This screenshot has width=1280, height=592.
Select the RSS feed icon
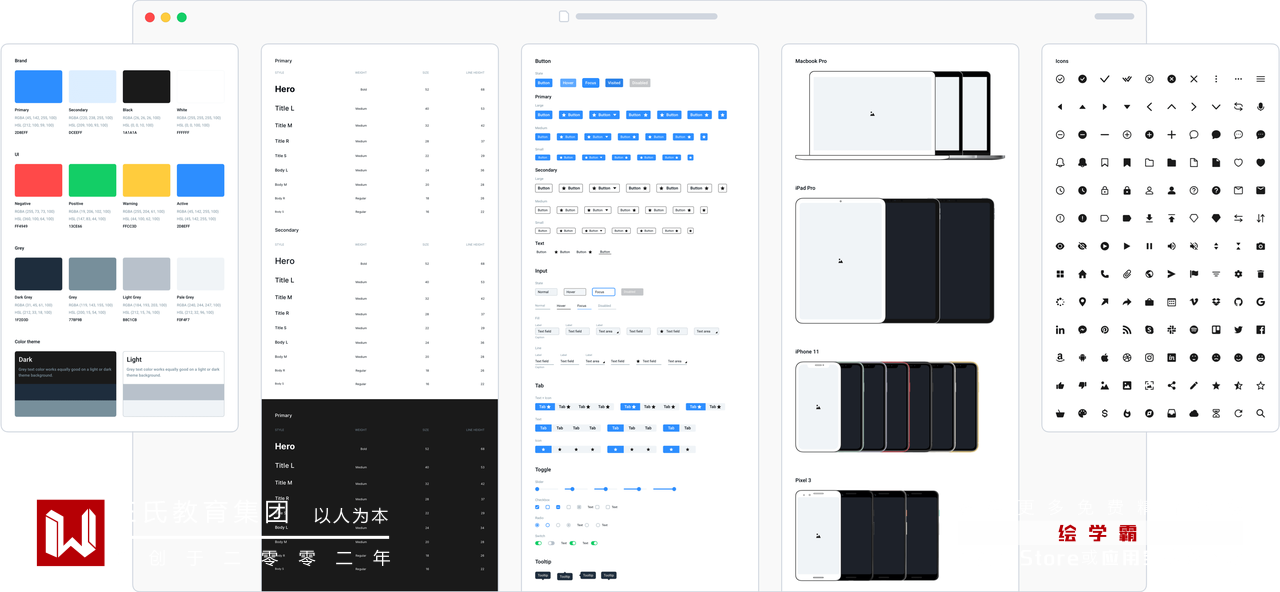[1127, 329]
